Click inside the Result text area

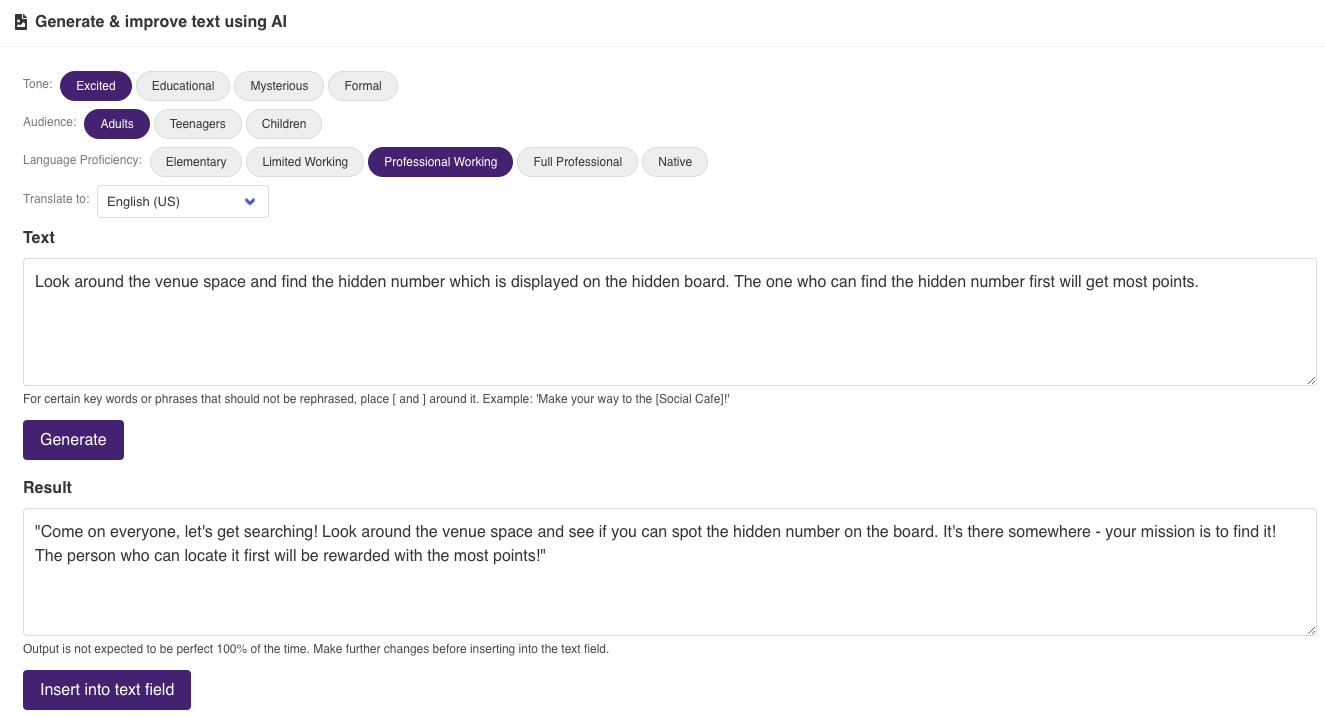pos(670,572)
